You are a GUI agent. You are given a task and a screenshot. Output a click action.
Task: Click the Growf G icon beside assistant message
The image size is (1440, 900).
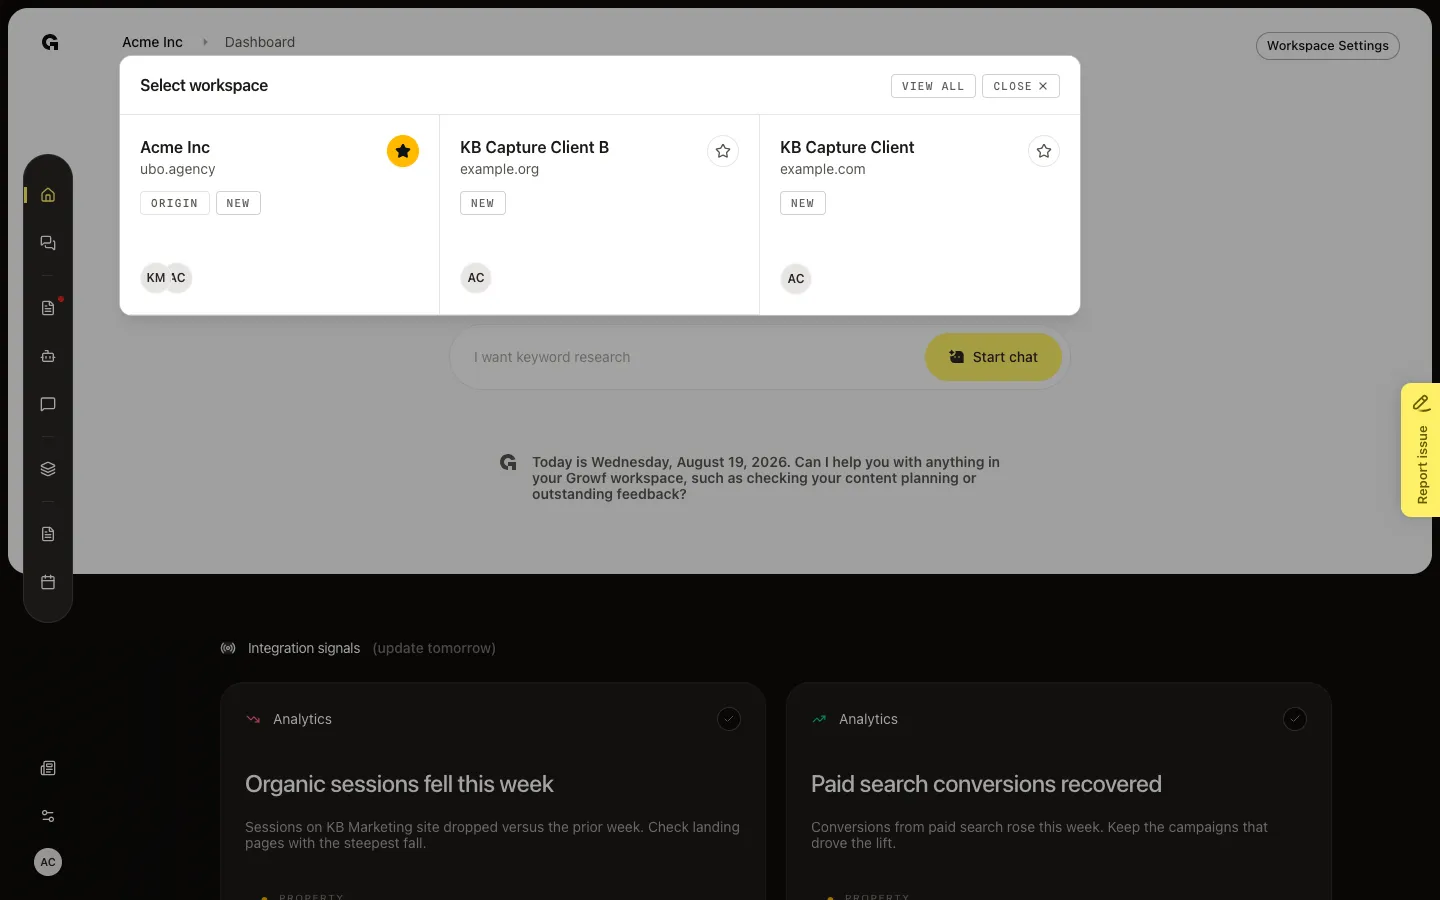(x=508, y=462)
